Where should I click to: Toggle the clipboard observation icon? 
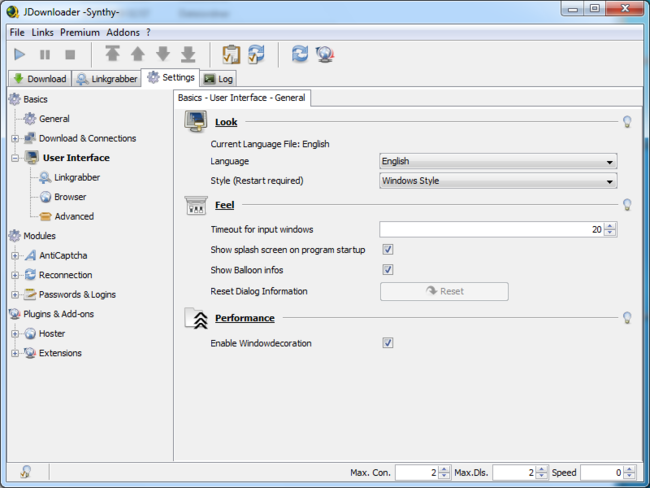[x=231, y=54]
